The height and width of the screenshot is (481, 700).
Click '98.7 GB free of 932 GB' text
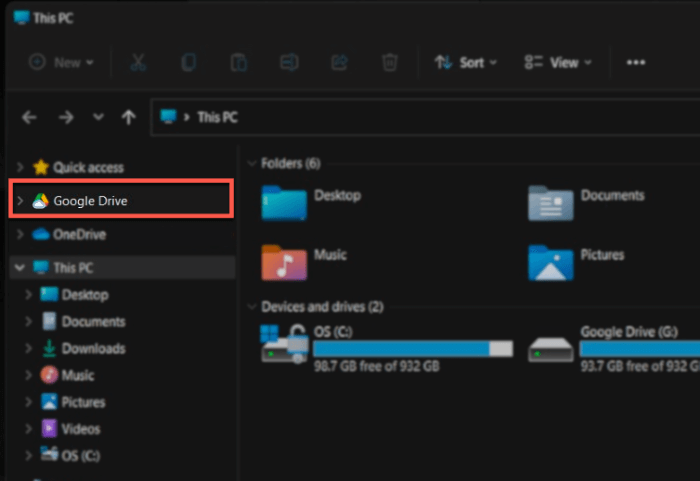pos(376,366)
